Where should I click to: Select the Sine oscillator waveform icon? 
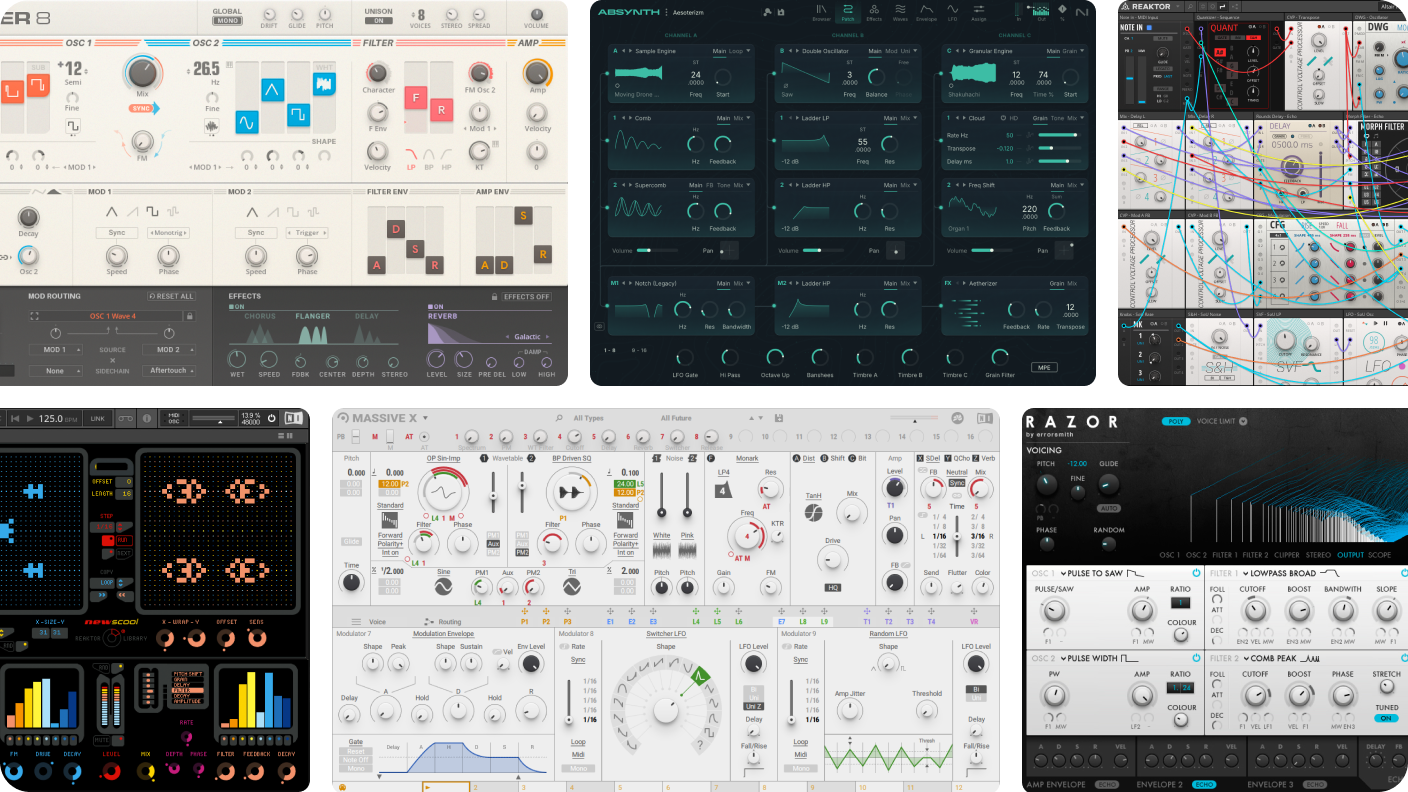tap(443, 588)
